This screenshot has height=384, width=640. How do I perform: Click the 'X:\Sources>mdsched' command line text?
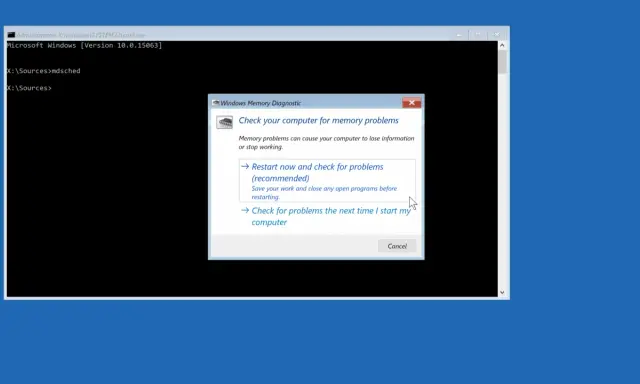[x=44, y=71]
